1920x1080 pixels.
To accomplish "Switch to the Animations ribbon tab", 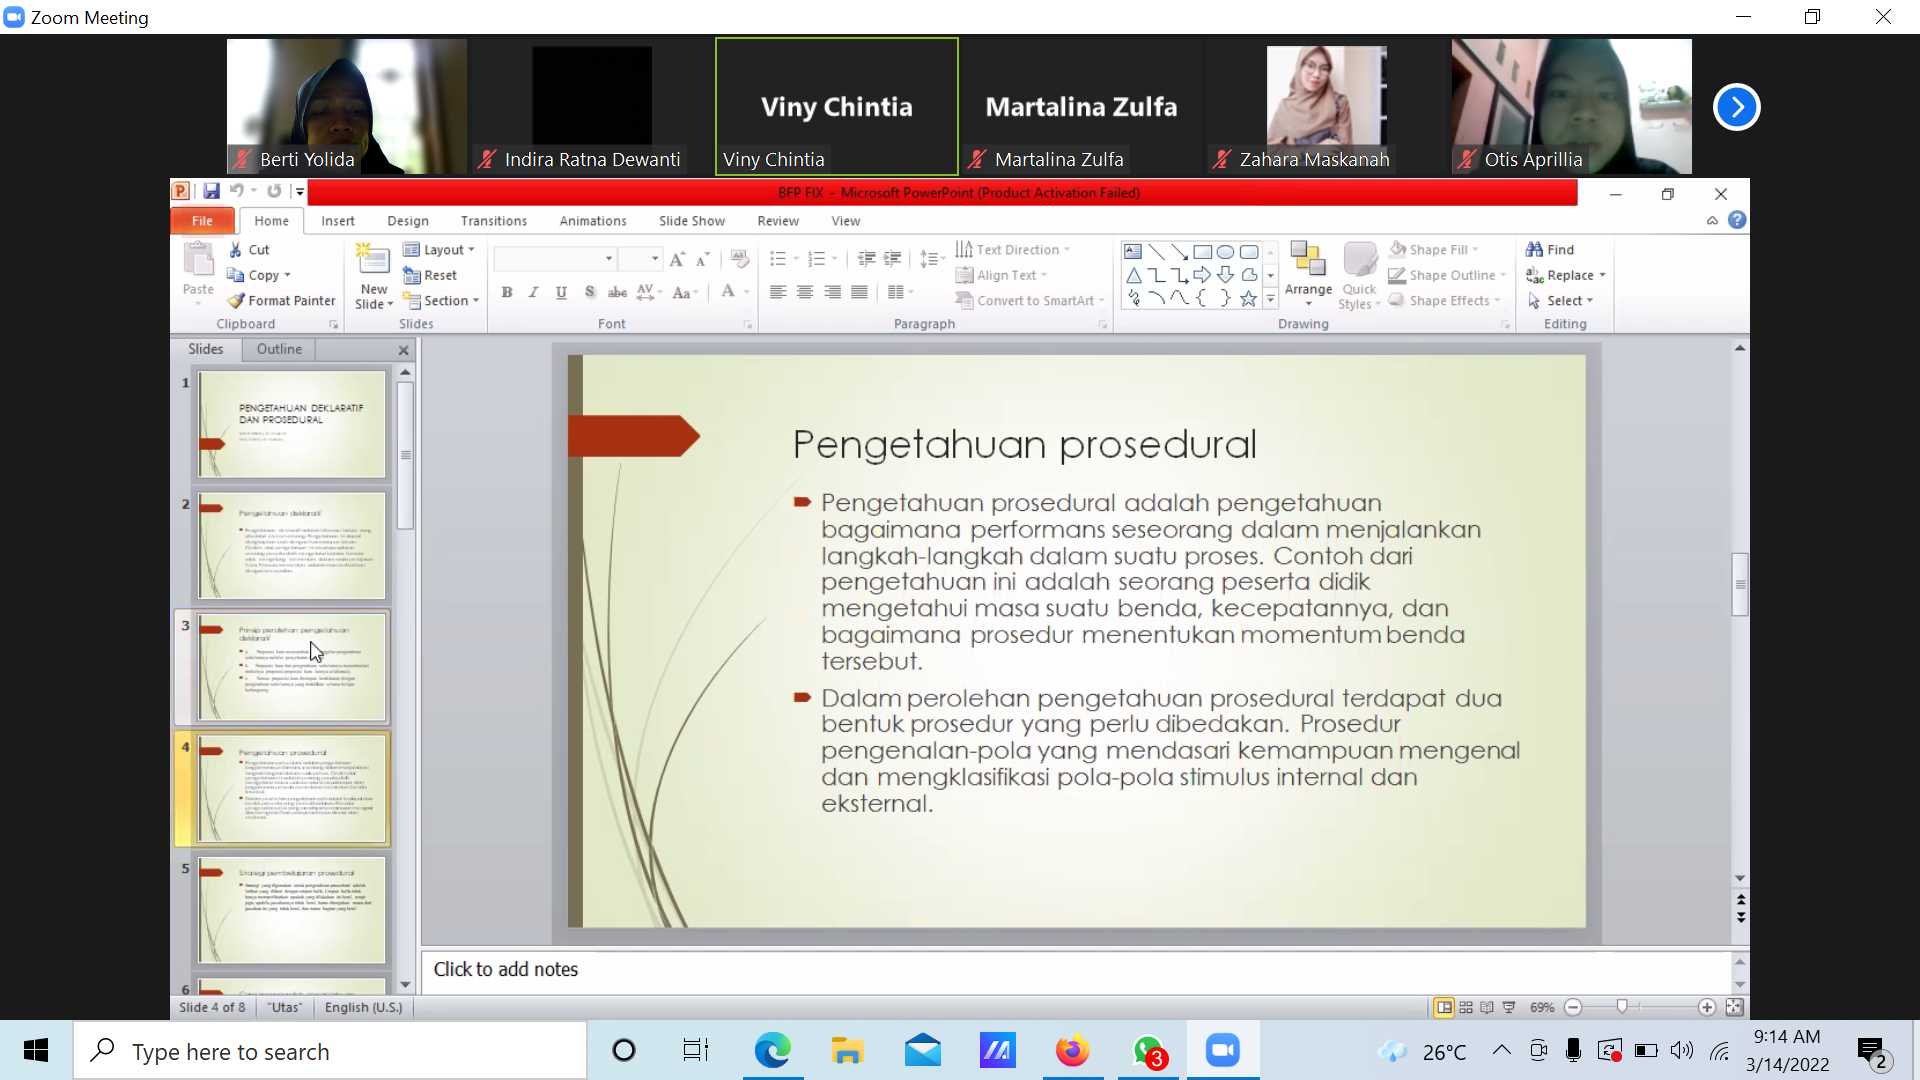I will (593, 221).
